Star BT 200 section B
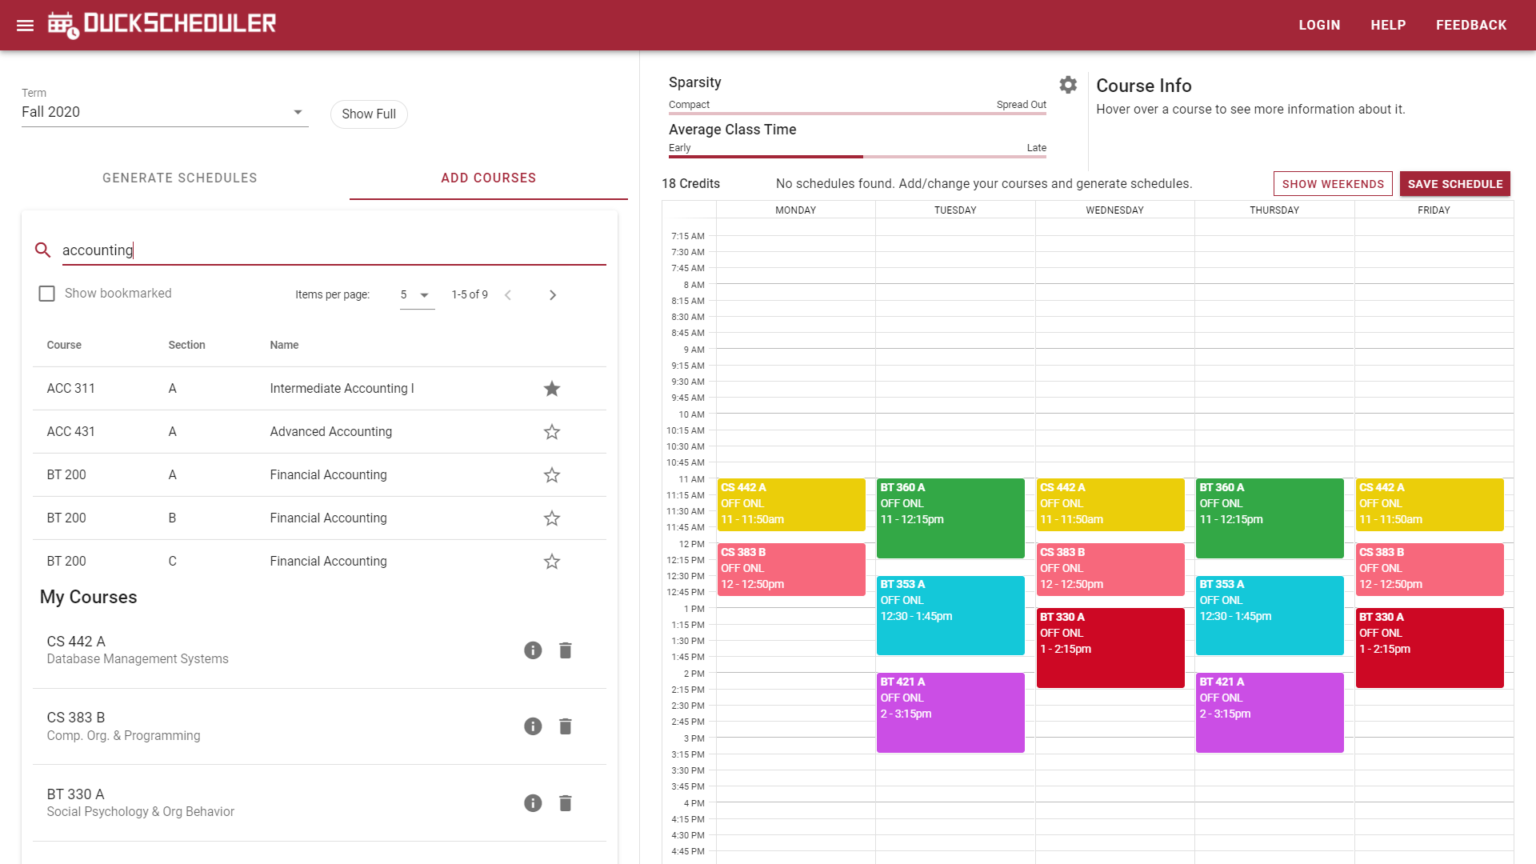 pos(551,518)
